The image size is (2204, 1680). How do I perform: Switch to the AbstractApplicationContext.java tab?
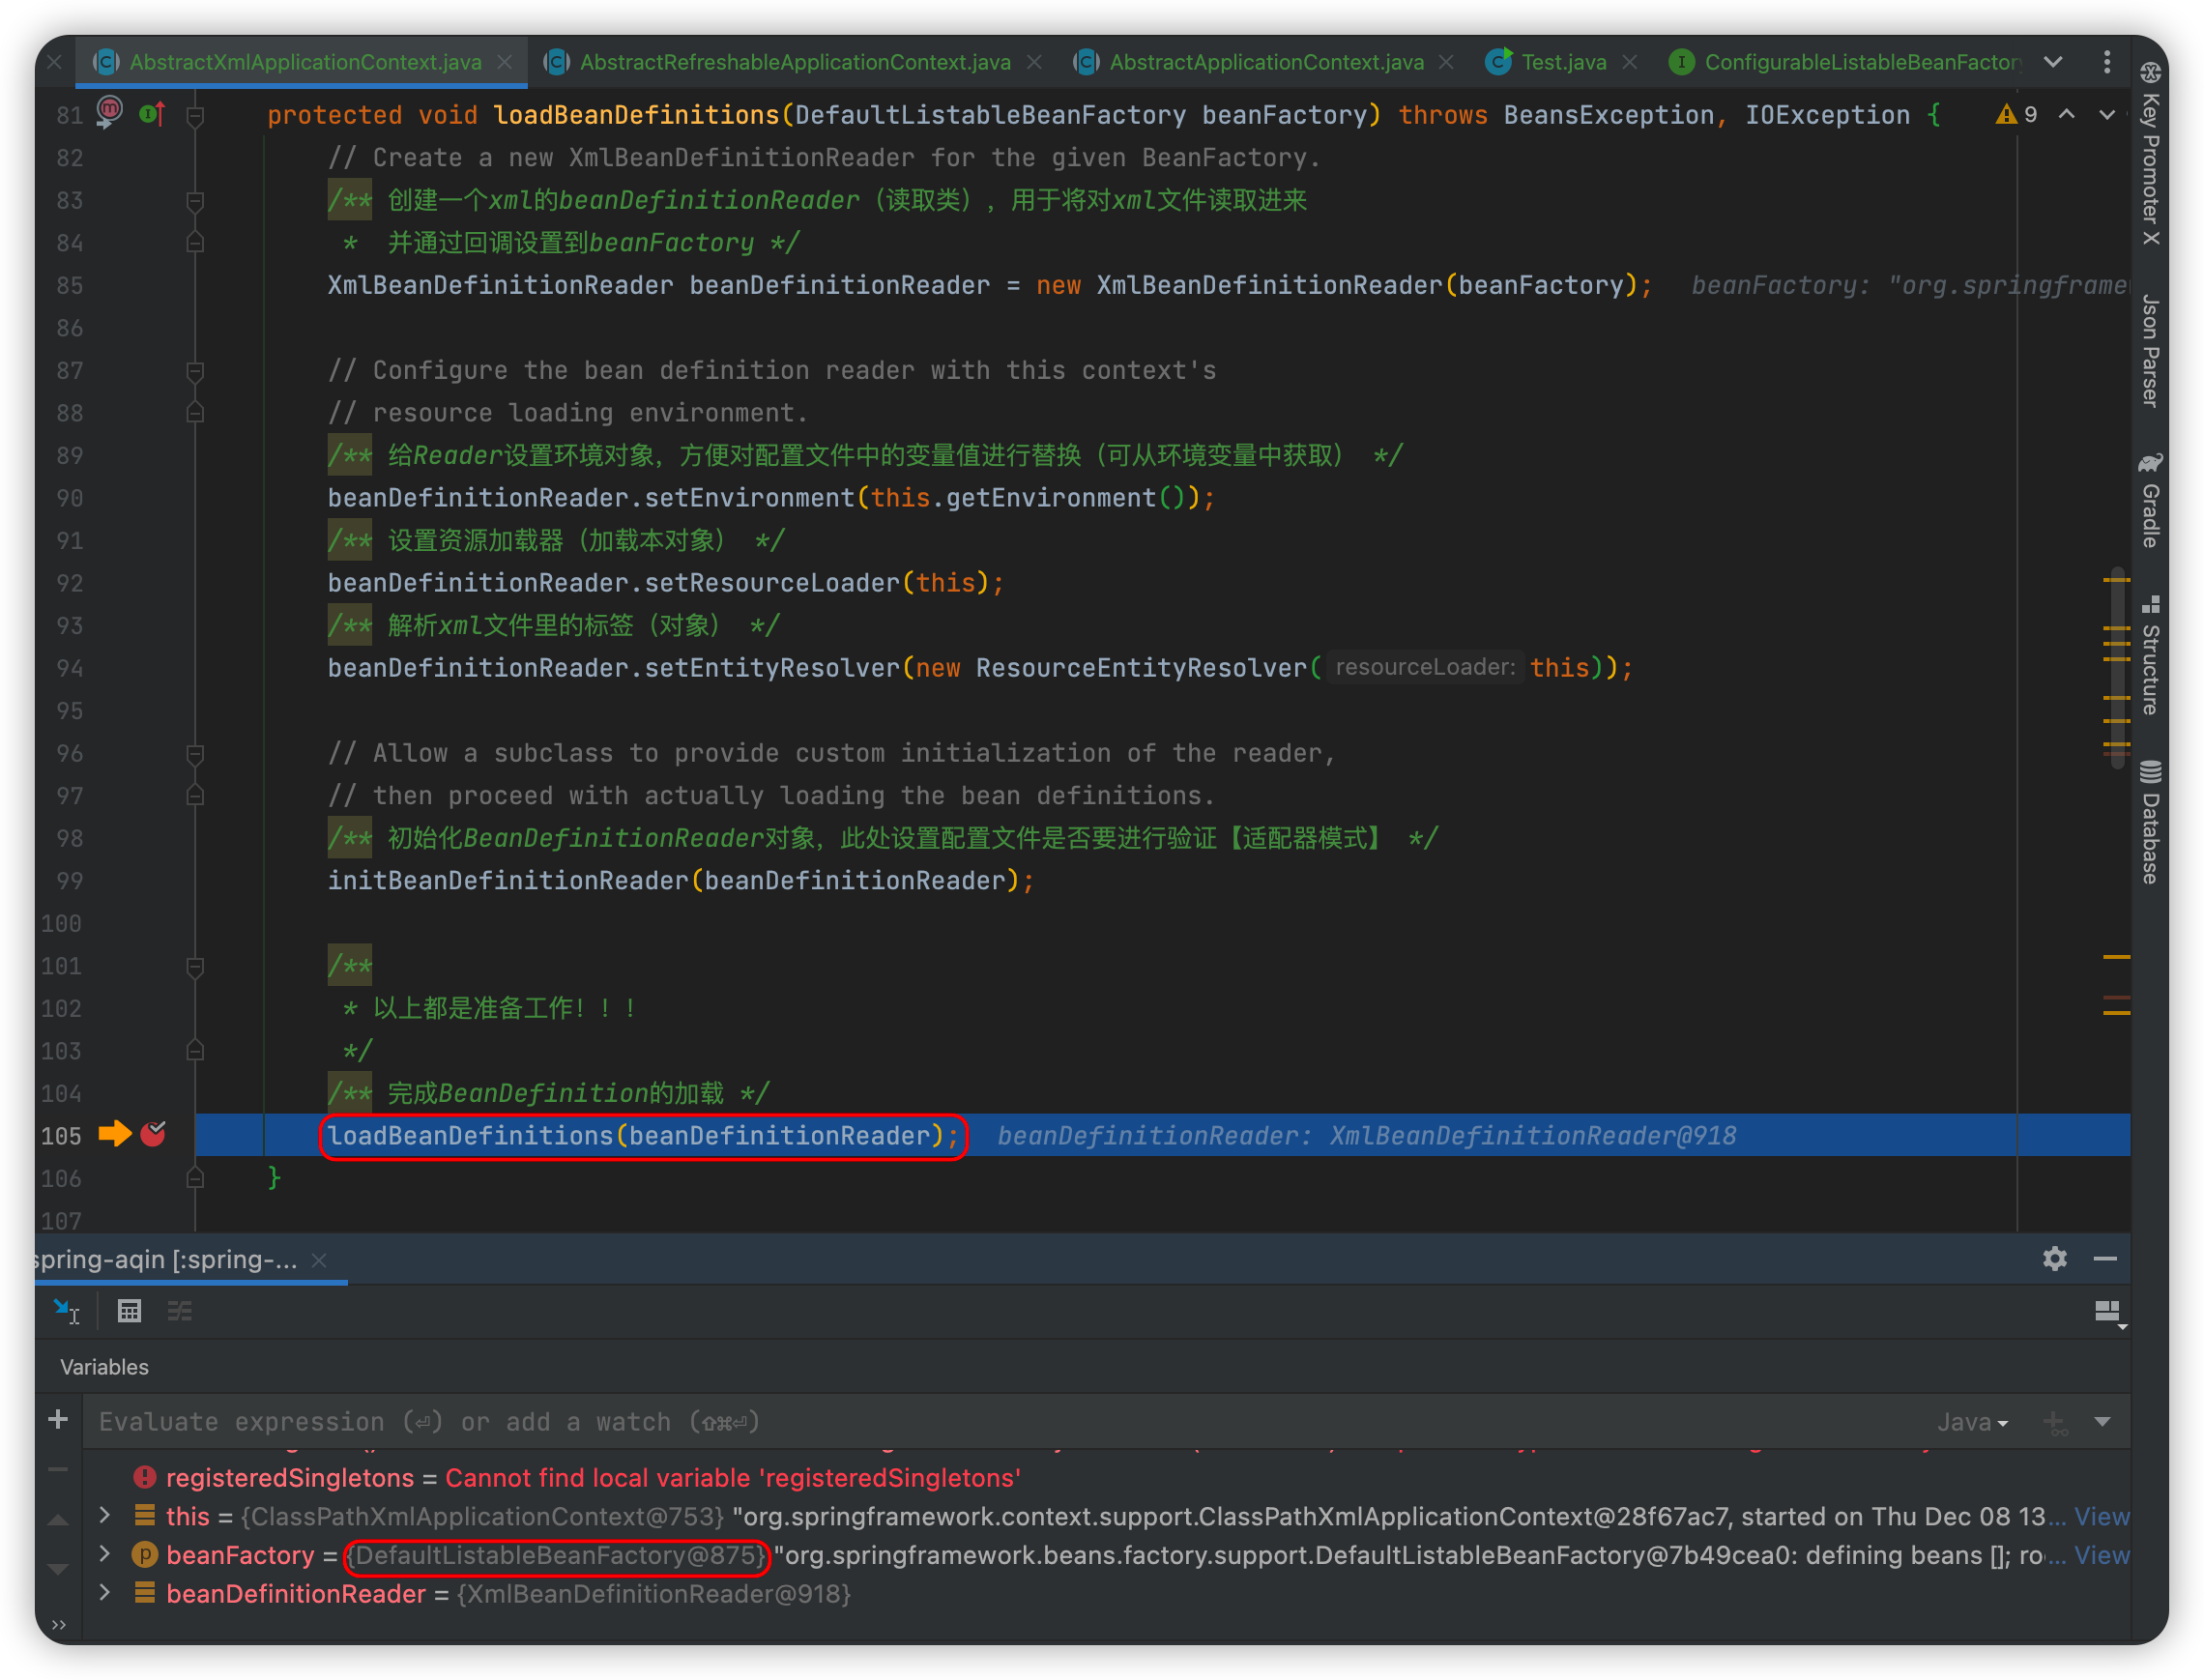[1265, 62]
